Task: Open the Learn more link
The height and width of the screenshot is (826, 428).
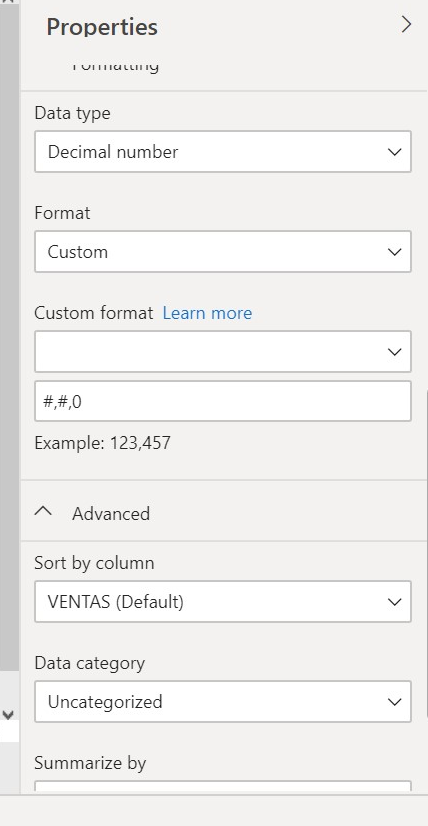Action: (x=207, y=313)
